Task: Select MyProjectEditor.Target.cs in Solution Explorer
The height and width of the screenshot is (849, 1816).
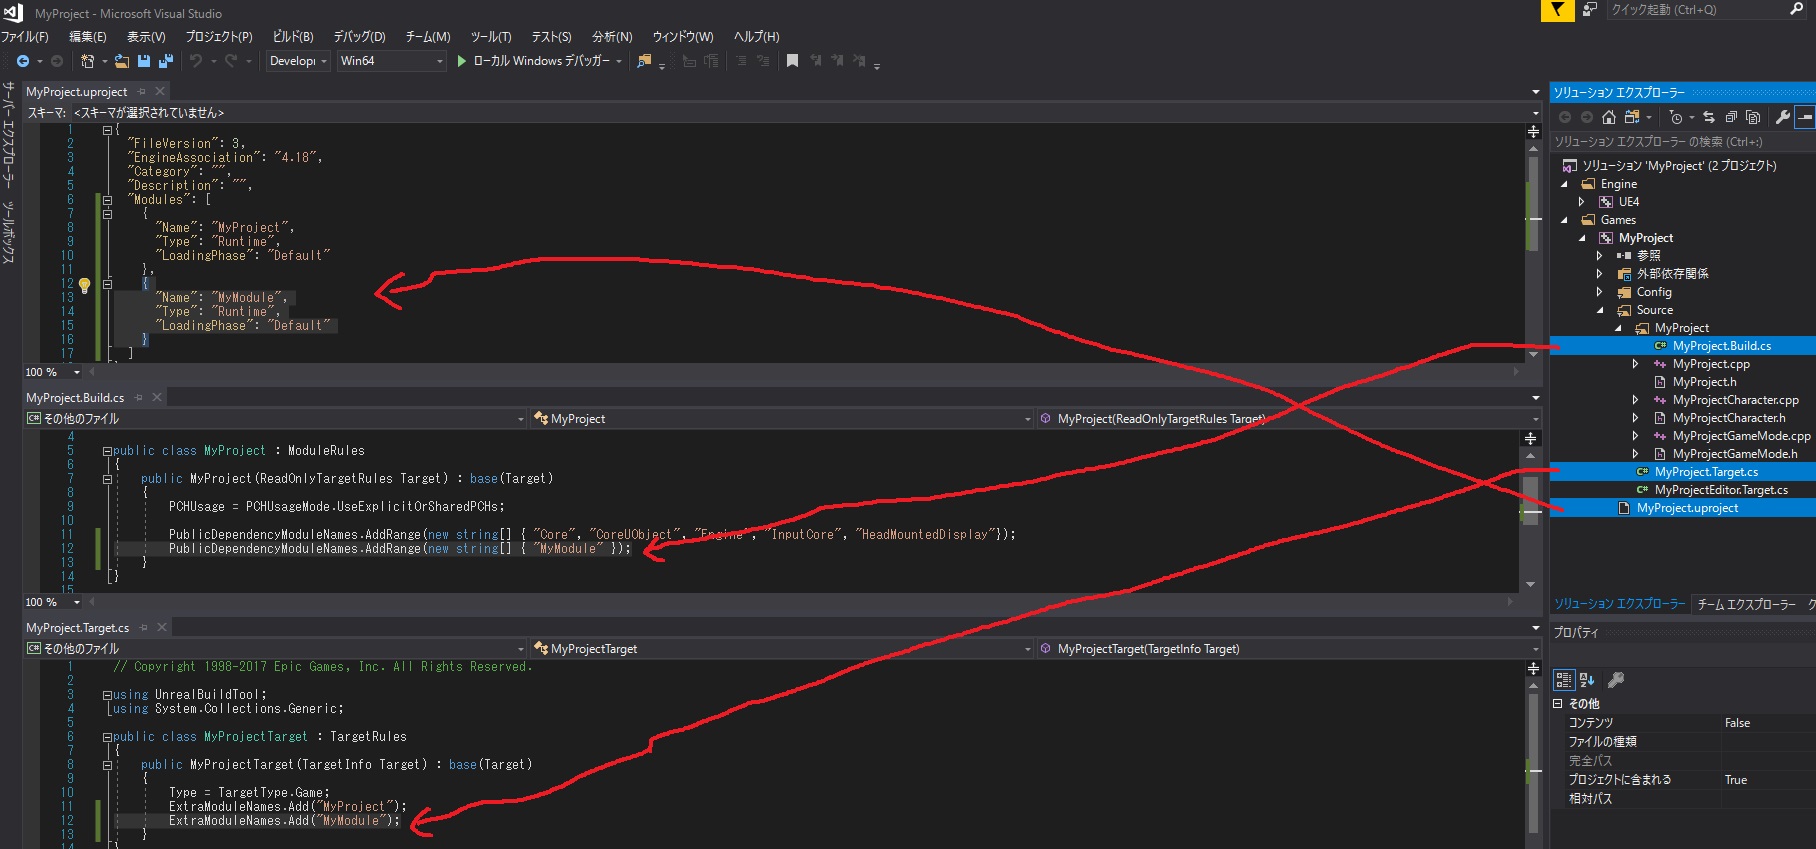Action: click(1720, 490)
